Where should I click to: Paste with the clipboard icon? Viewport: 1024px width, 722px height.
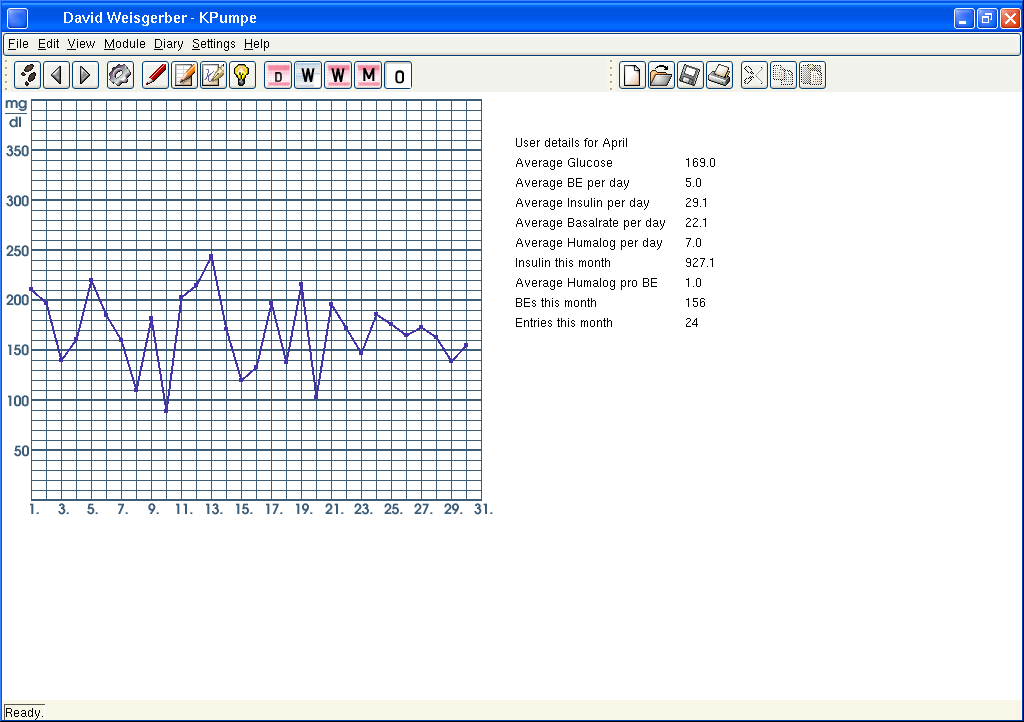click(812, 75)
